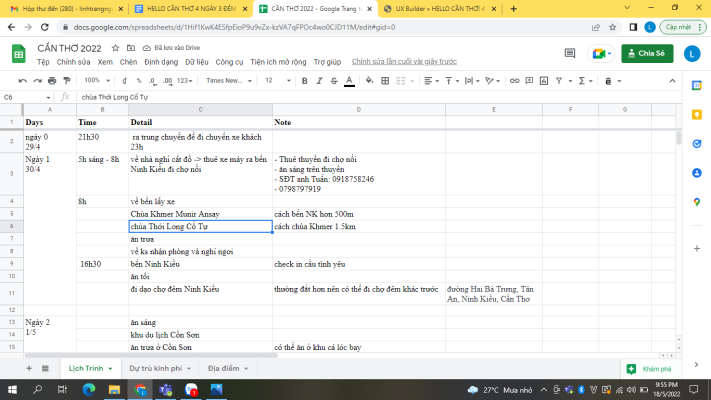The width and height of the screenshot is (711, 400).
Task: Click the print icon in the toolbar
Action: (x=51, y=80)
